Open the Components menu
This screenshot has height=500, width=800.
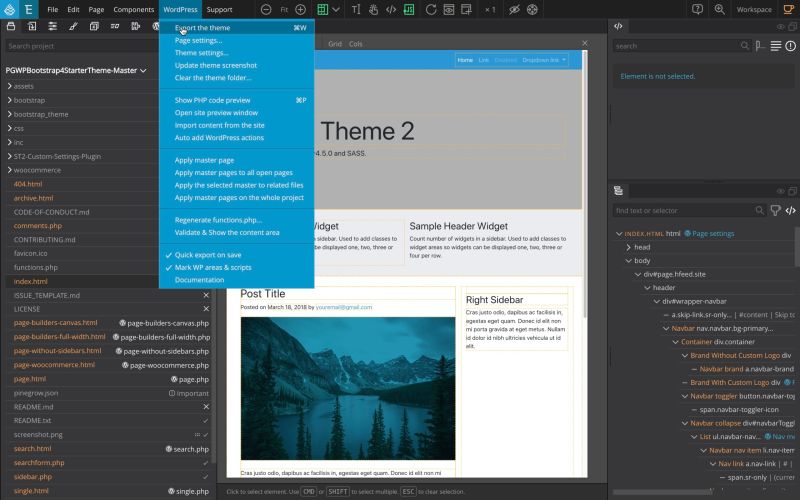click(x=133, y=9)
